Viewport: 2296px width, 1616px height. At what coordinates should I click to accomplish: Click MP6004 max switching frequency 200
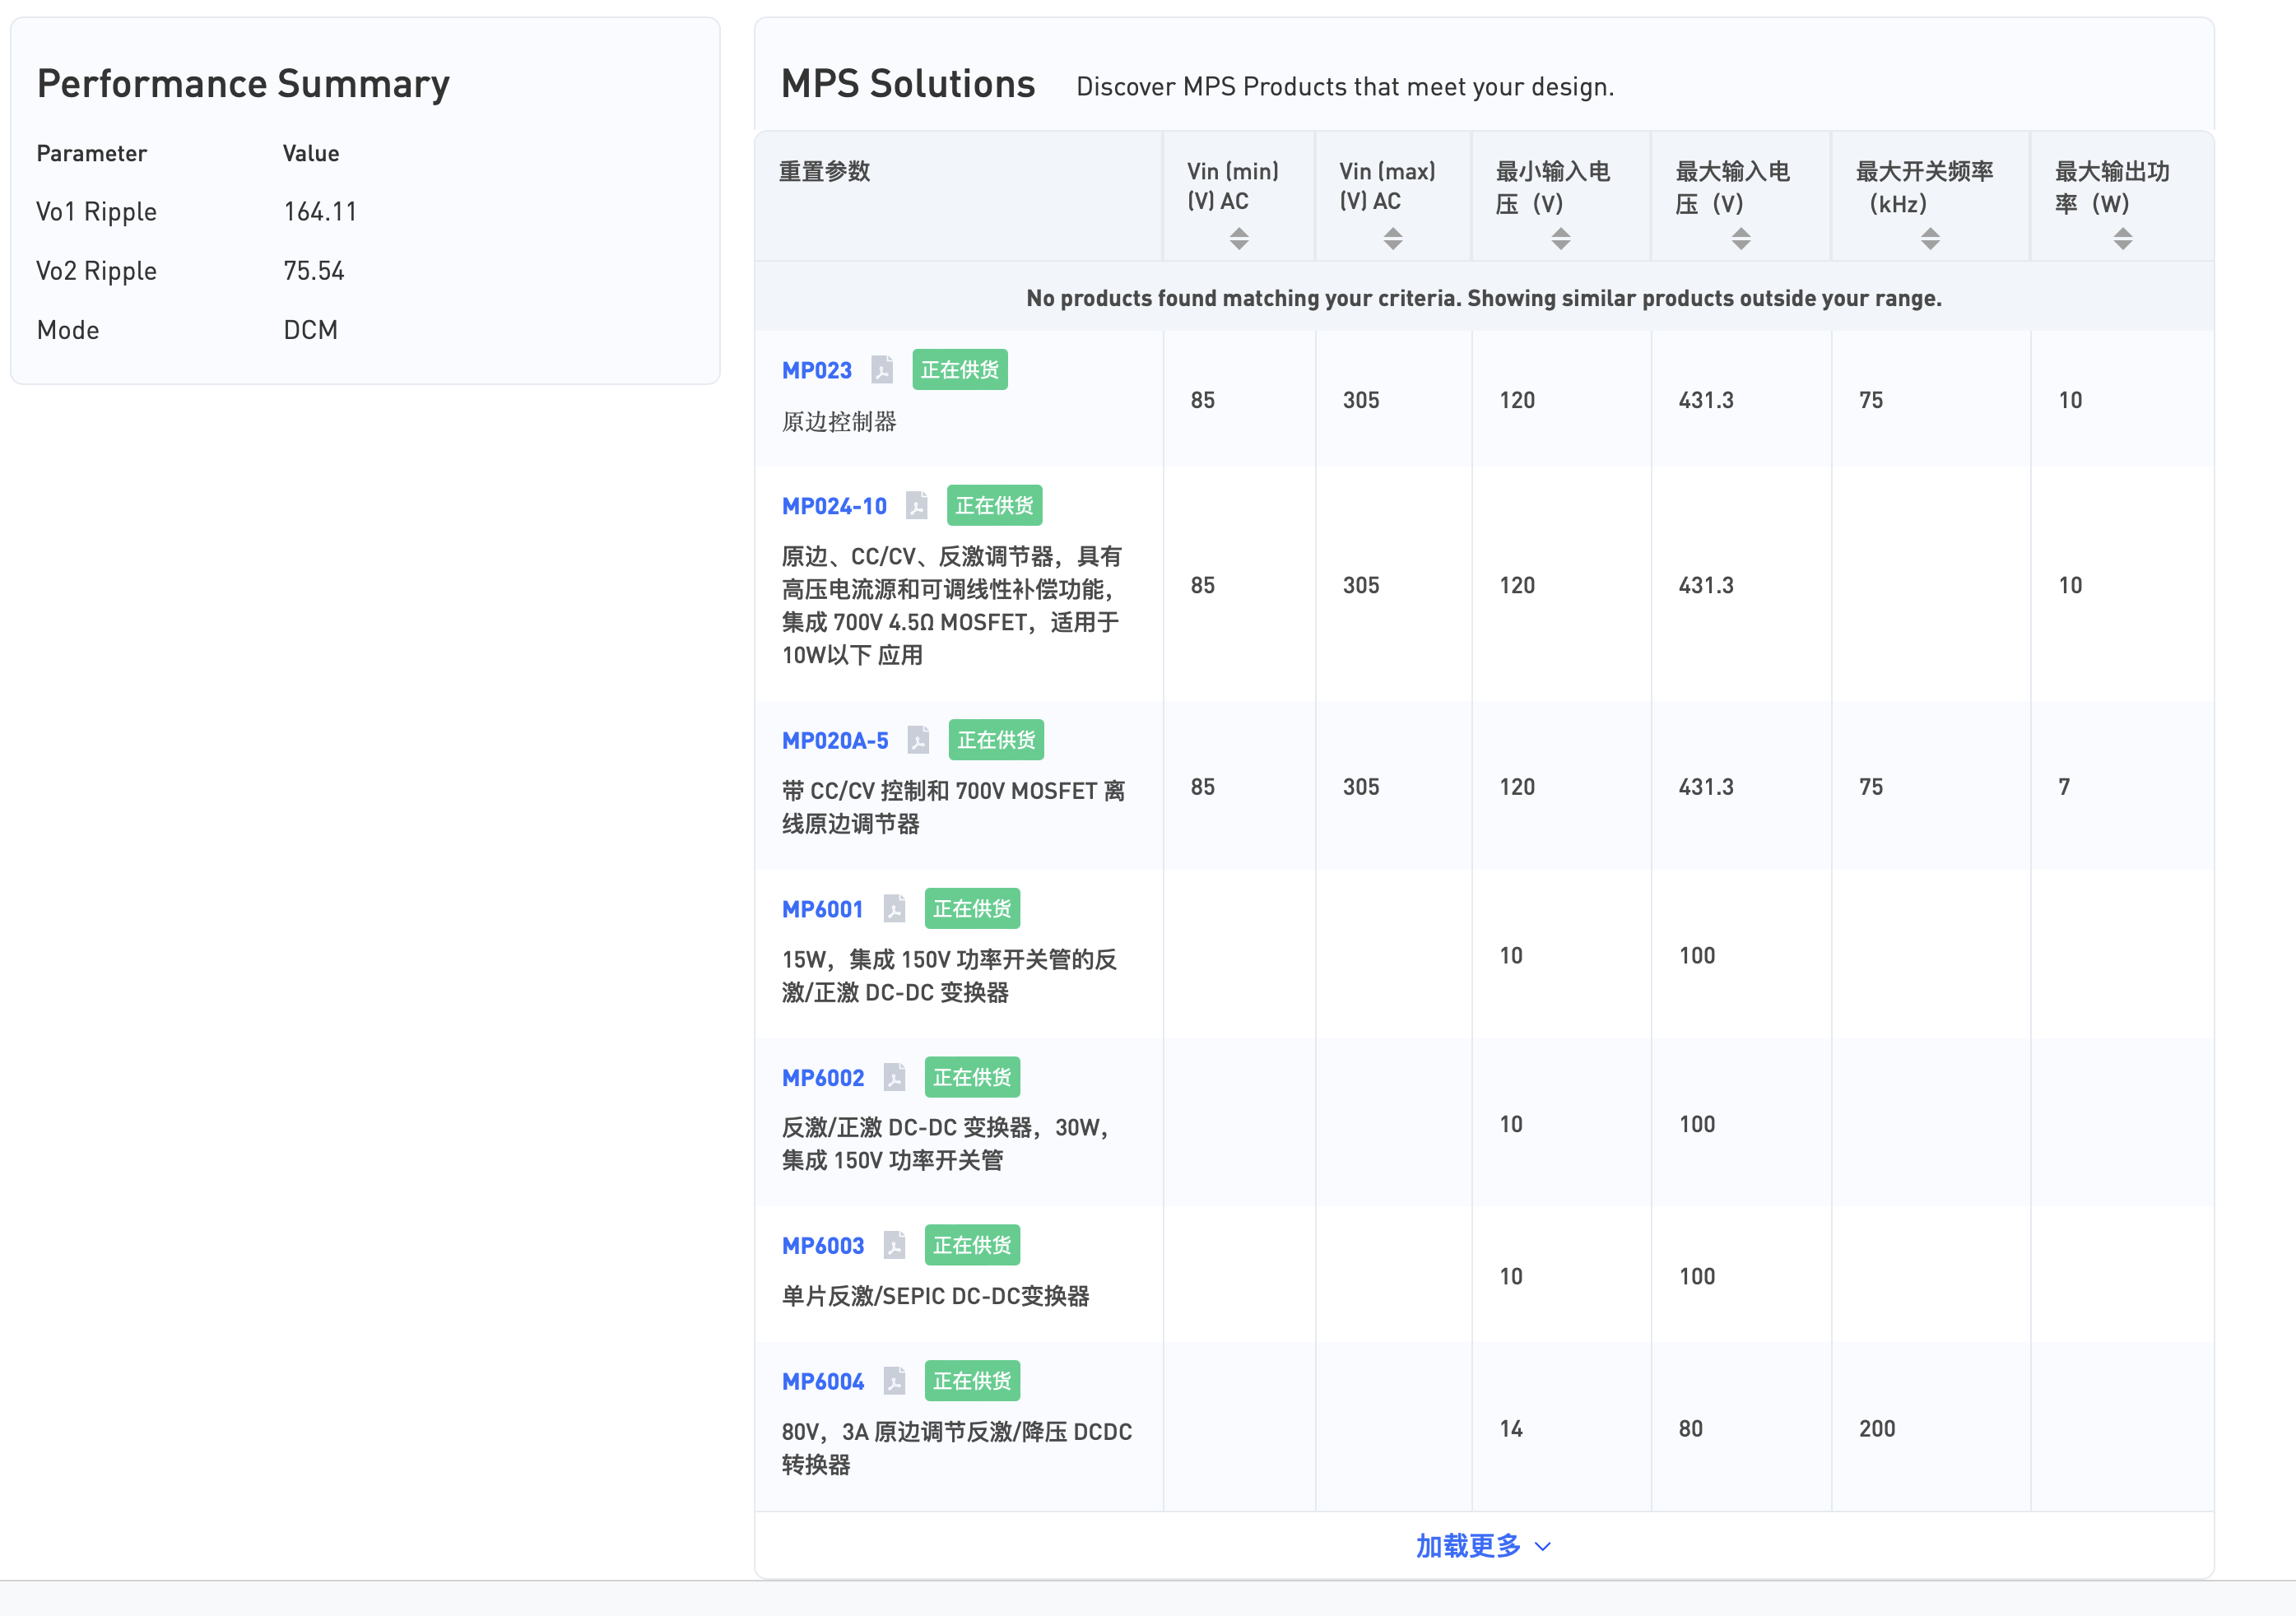pyautogui.click(x=1877, y=1429)
